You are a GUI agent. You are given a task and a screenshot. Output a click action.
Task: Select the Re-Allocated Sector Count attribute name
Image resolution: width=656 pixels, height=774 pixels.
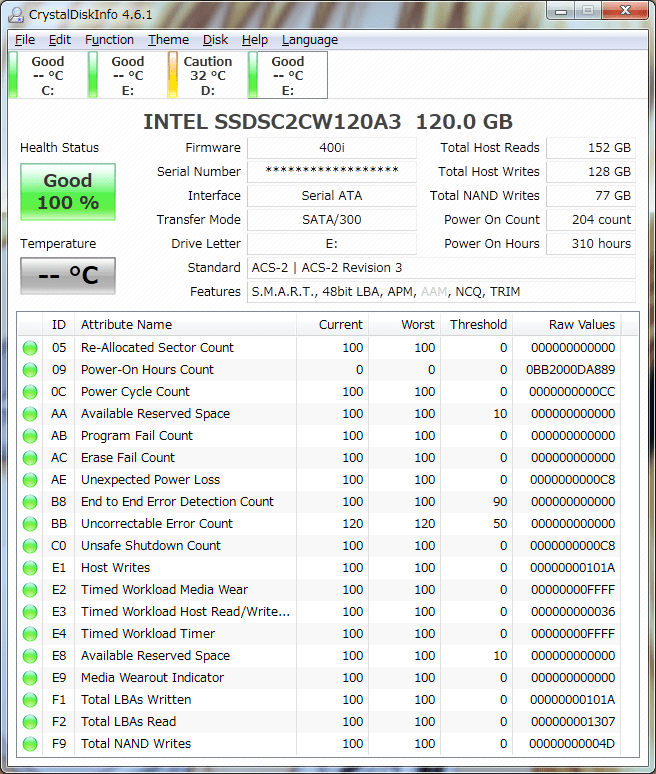click(157, 348)
